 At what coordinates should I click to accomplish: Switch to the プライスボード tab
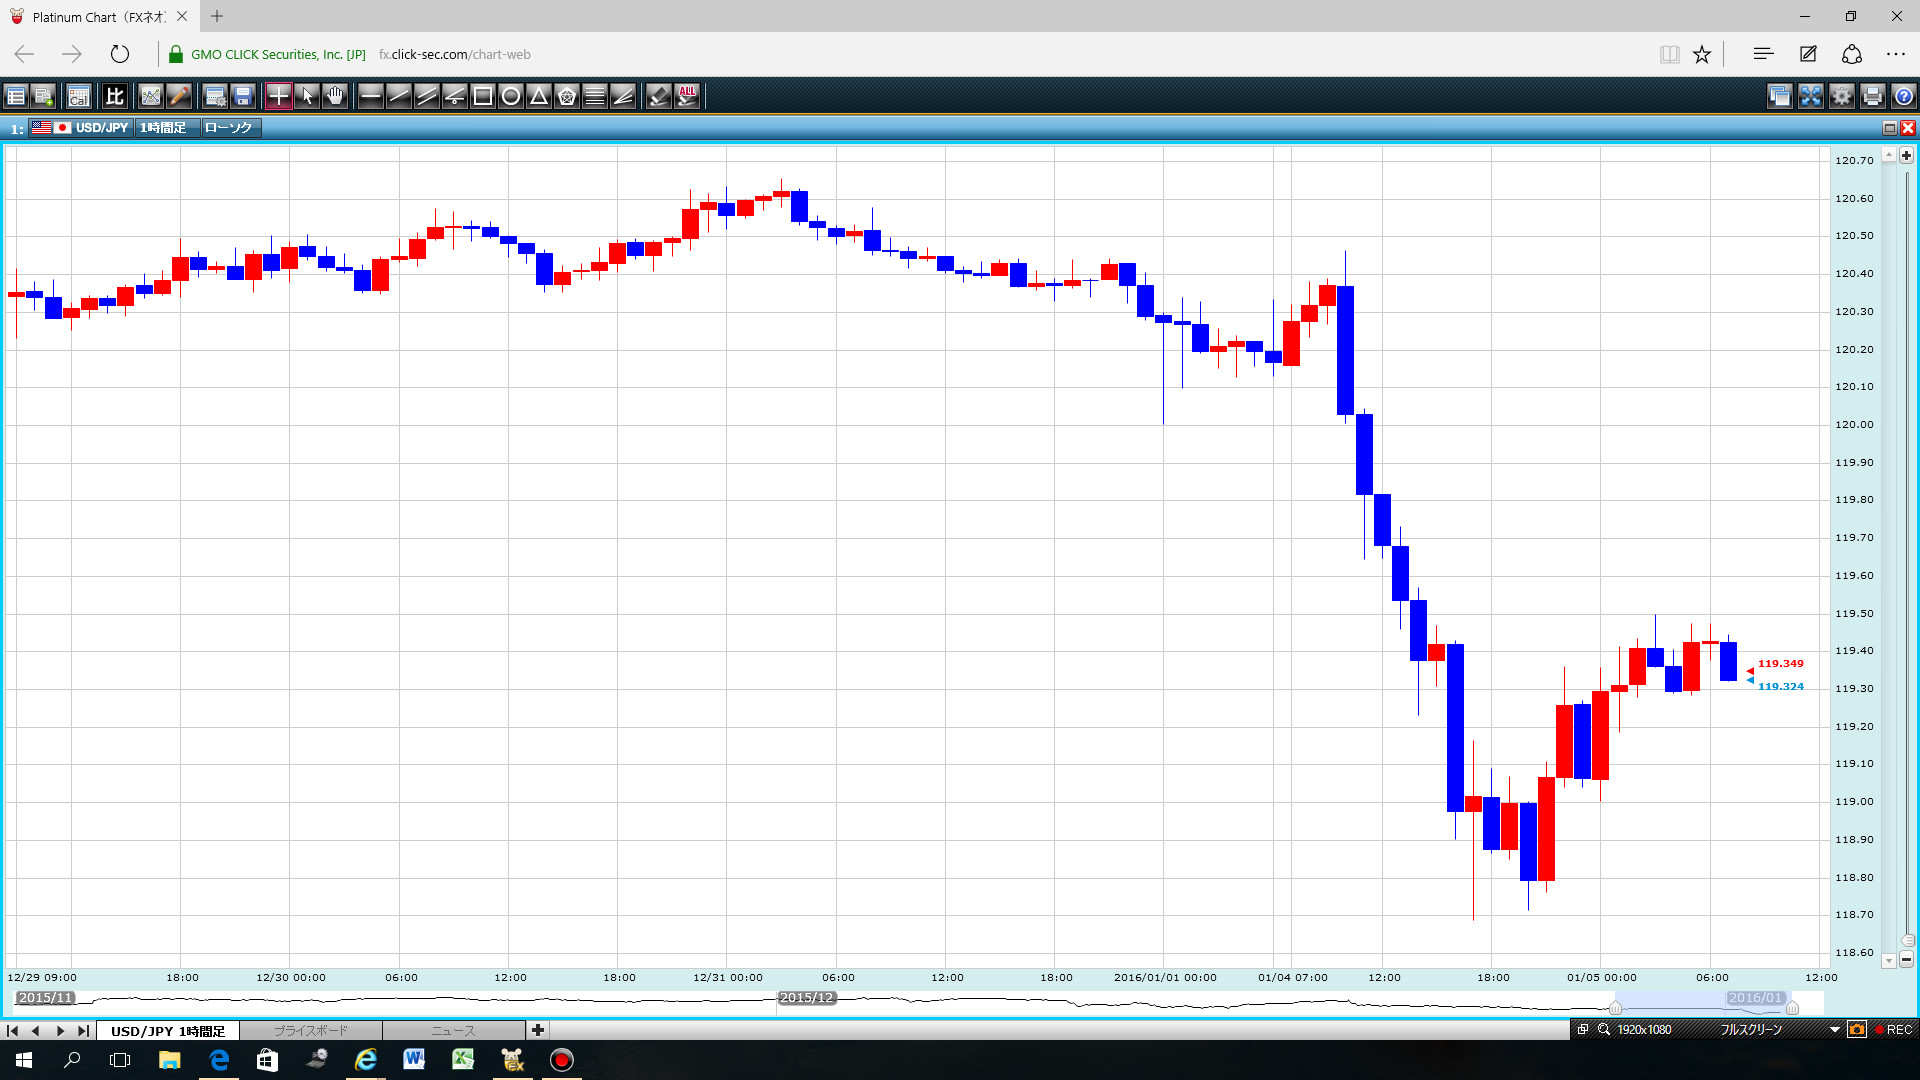311,1030
